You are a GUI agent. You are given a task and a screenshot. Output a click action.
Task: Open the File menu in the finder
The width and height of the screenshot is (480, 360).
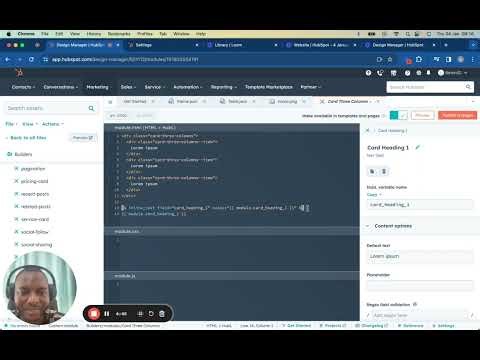click(x=11, y=124)
